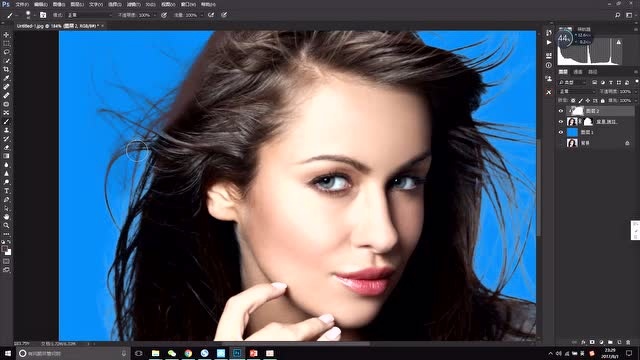Open the 编辑 menu
The width and height of the screenshot is (640, 360).
click(40, 4)
